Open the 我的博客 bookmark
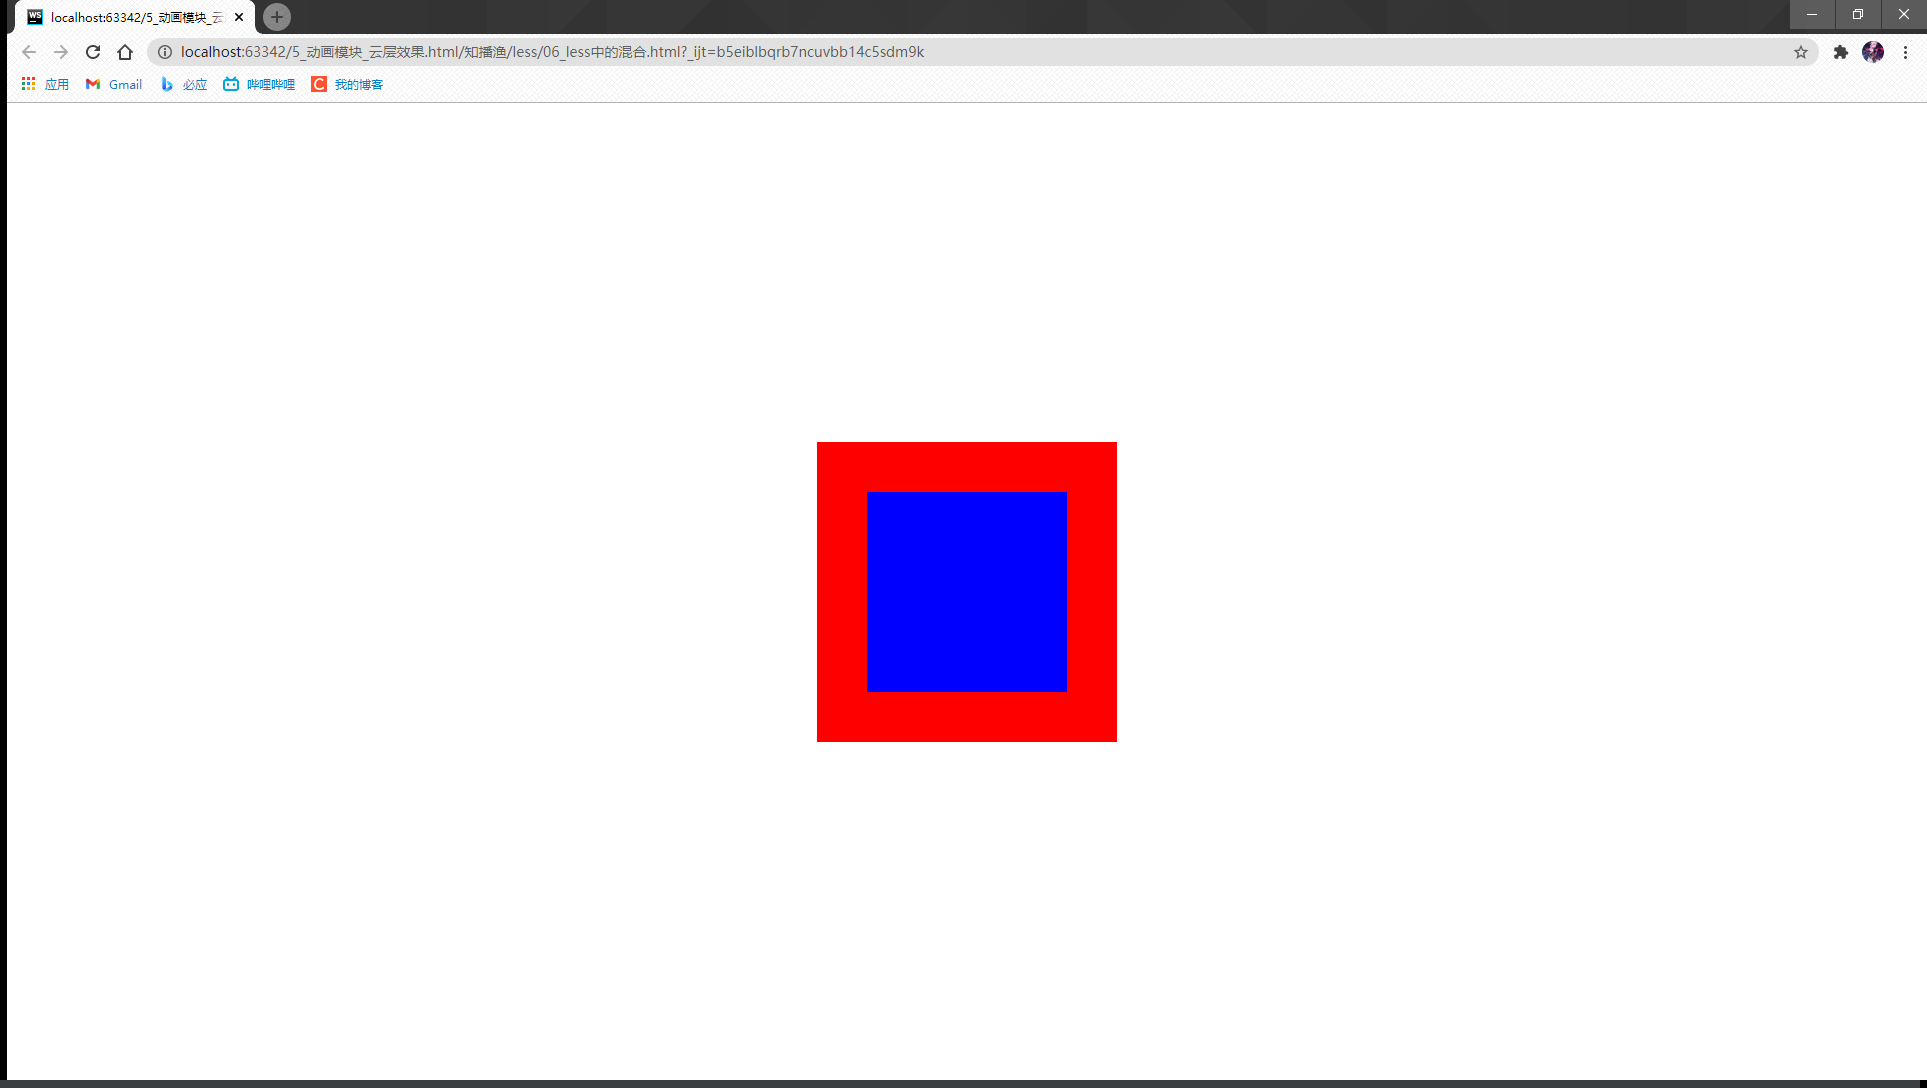 347,84
